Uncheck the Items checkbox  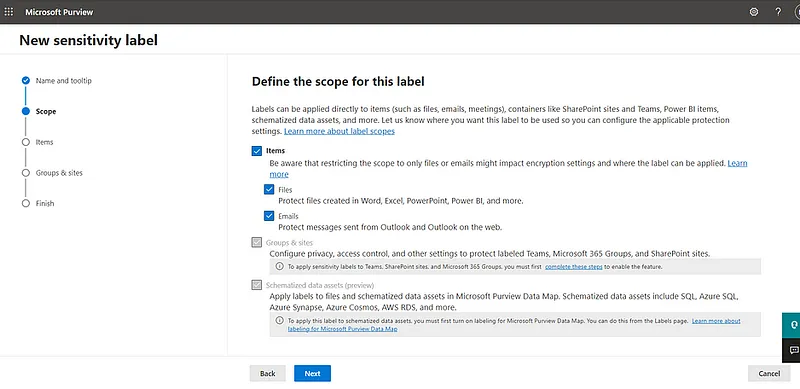[x=257, y=151]
